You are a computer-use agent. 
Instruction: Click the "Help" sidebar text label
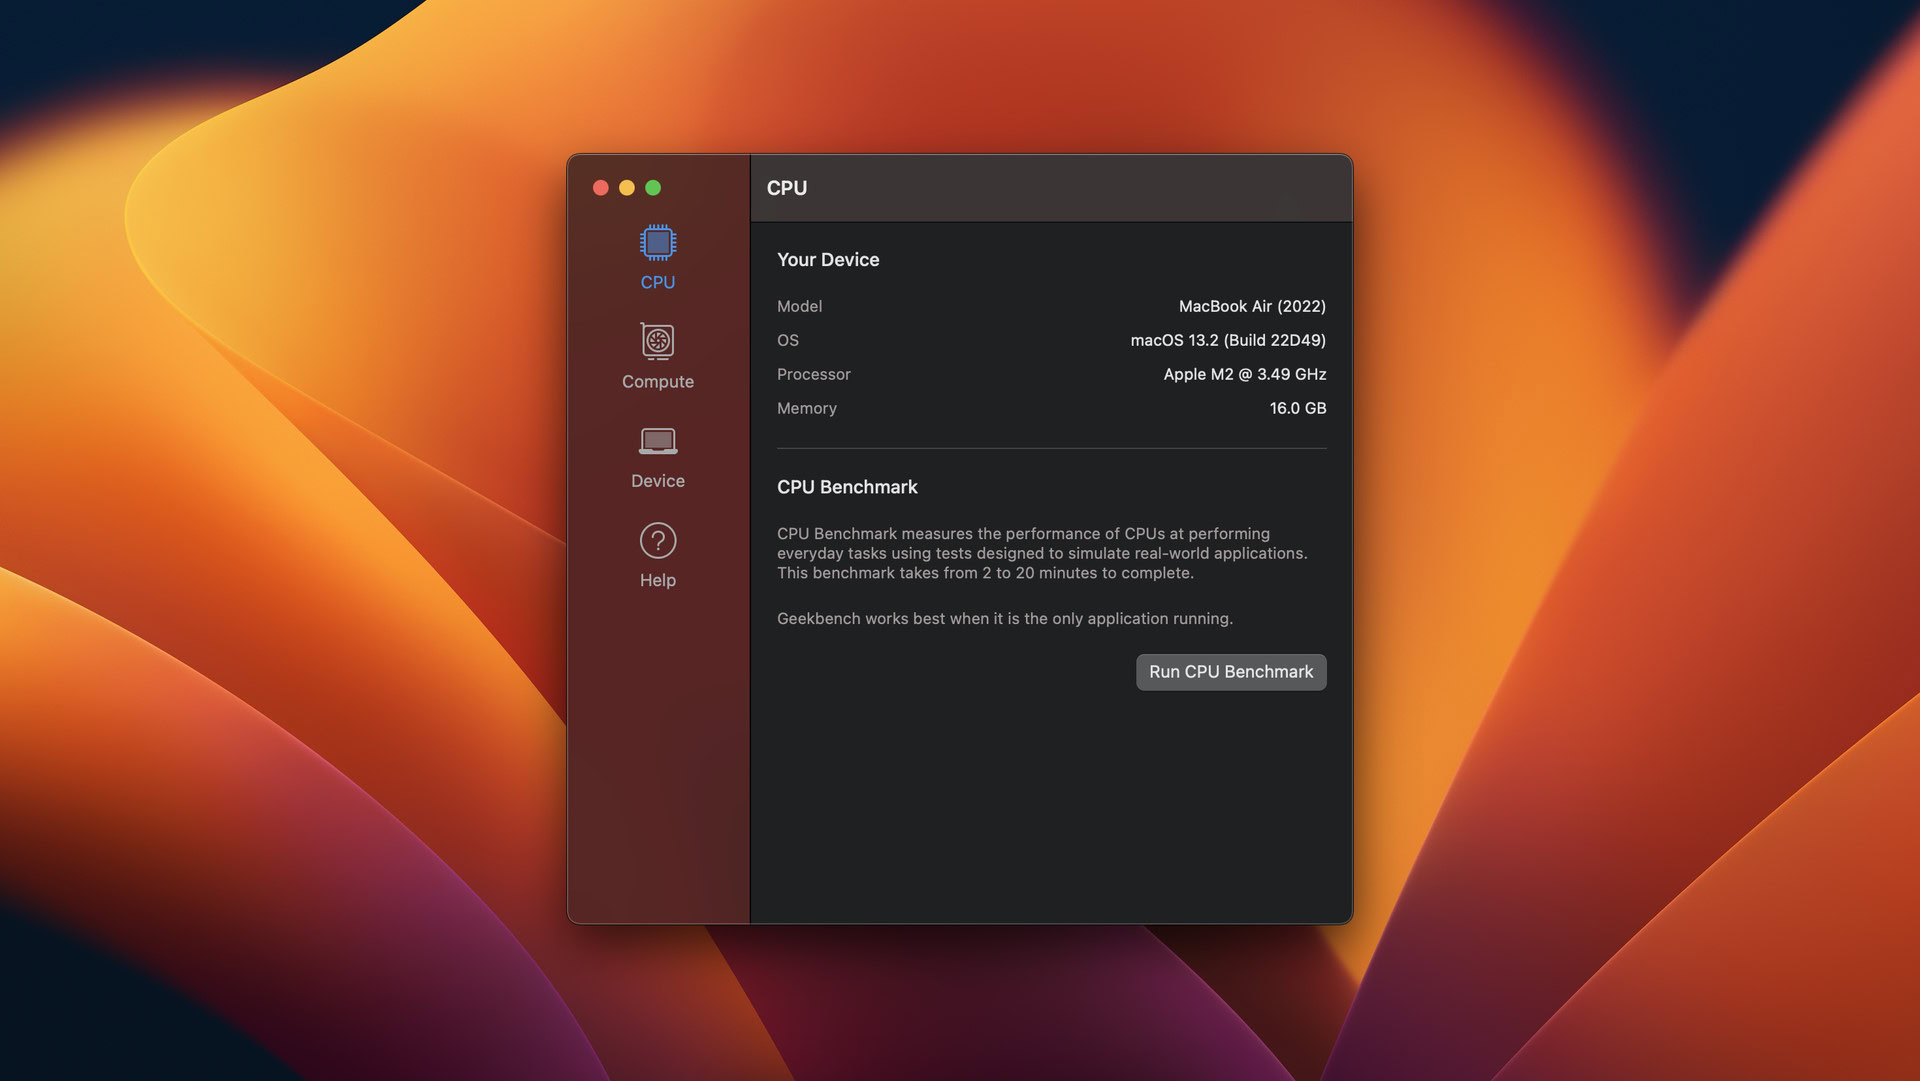(658, 580)
